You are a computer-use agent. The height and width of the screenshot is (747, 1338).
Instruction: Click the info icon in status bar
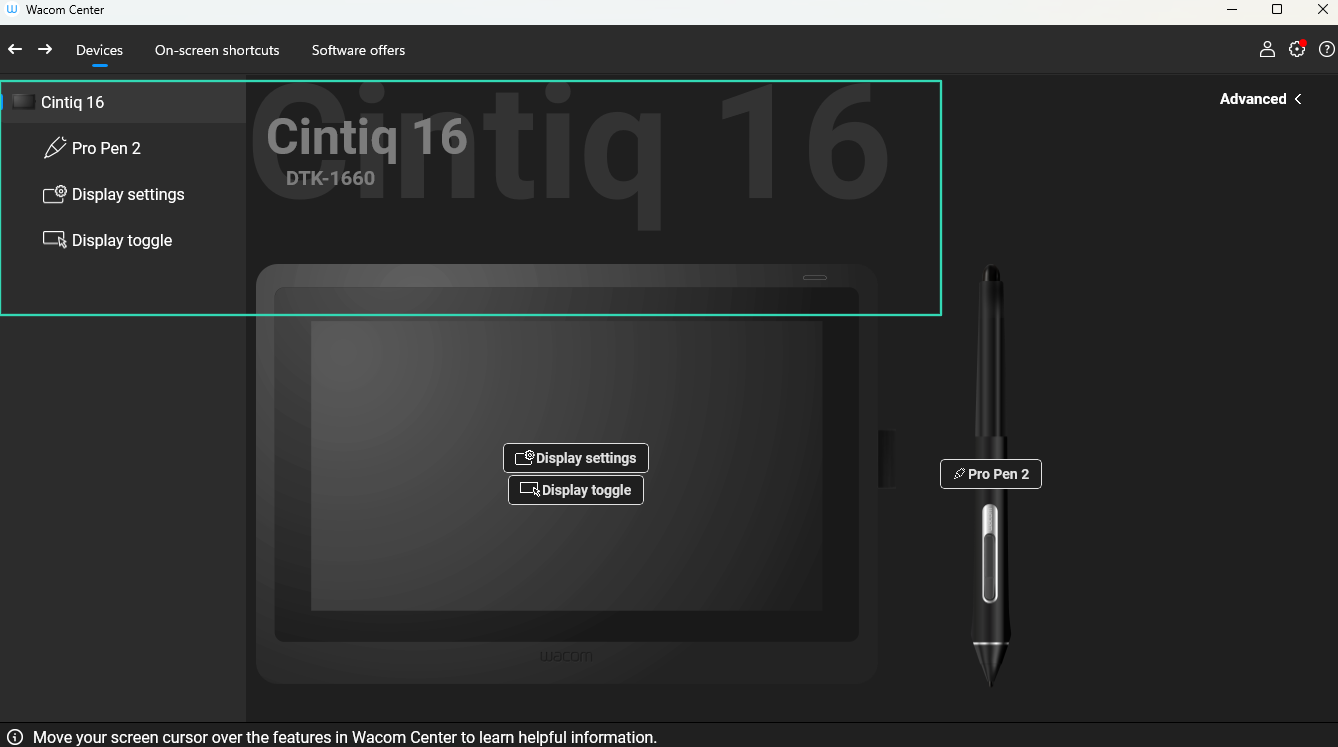[15, 737]
